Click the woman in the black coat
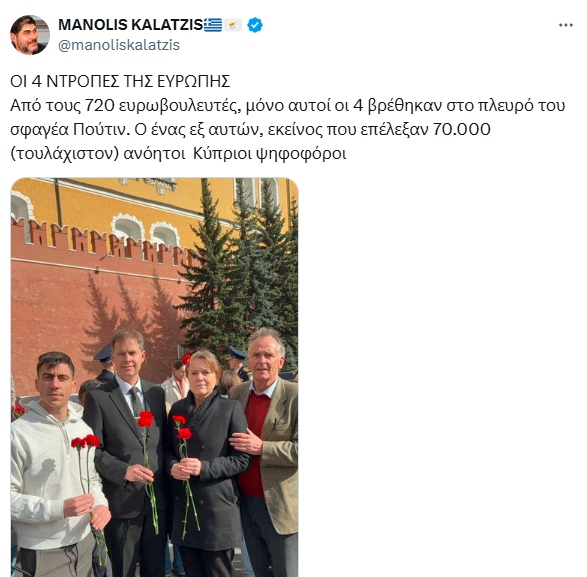 coord(207,461)
